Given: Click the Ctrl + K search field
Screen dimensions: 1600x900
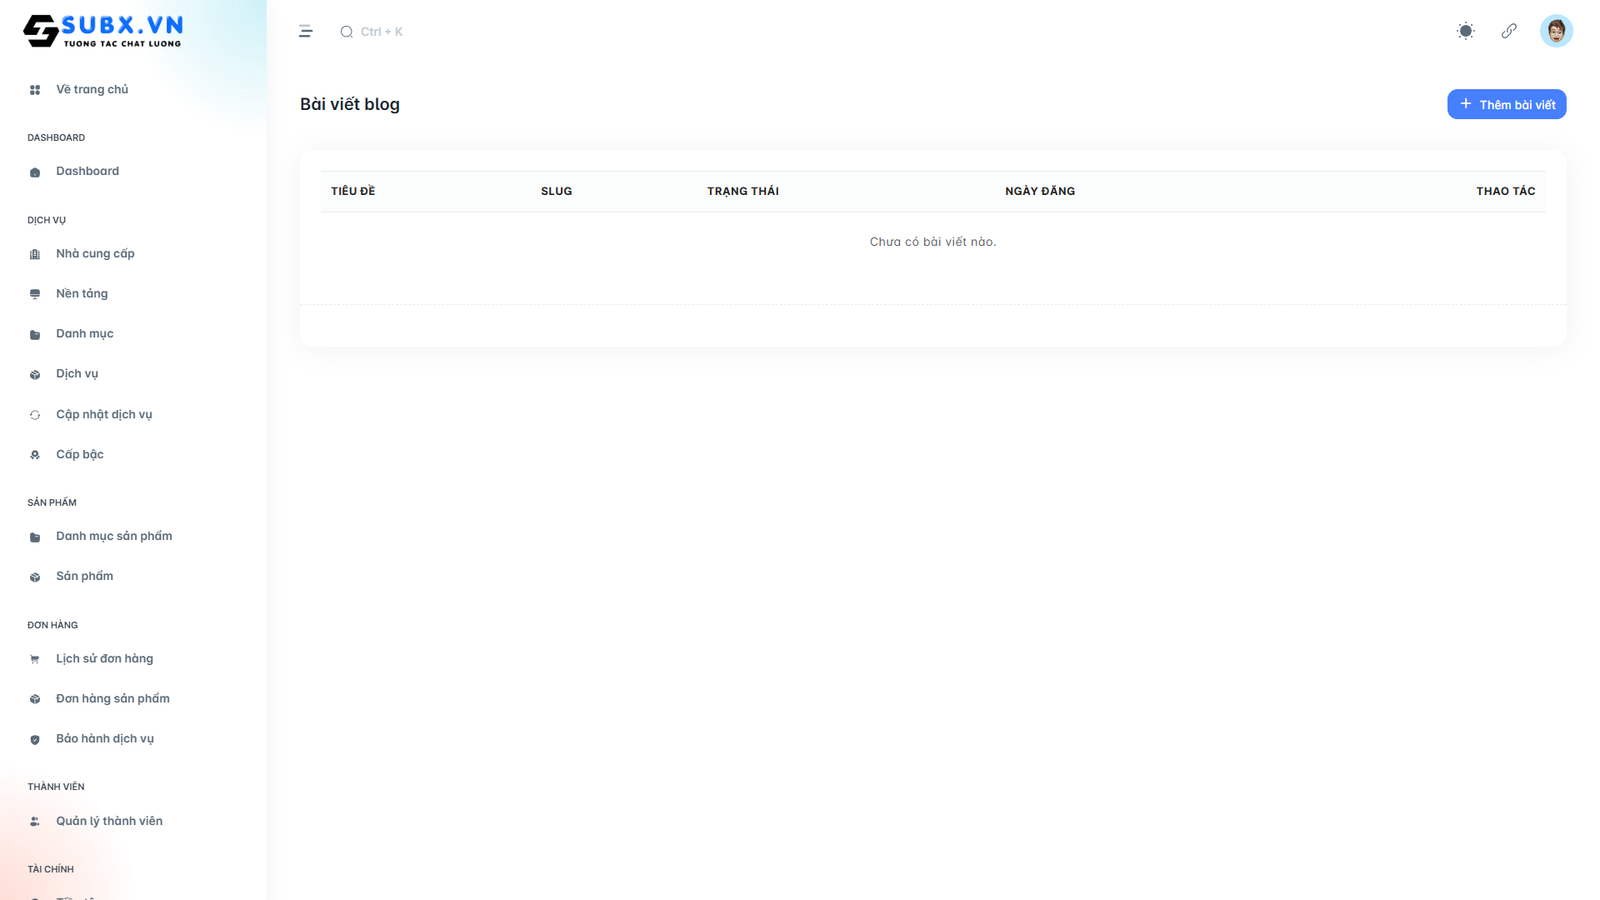Looking at the screenshot, I should tap(381, 32).
